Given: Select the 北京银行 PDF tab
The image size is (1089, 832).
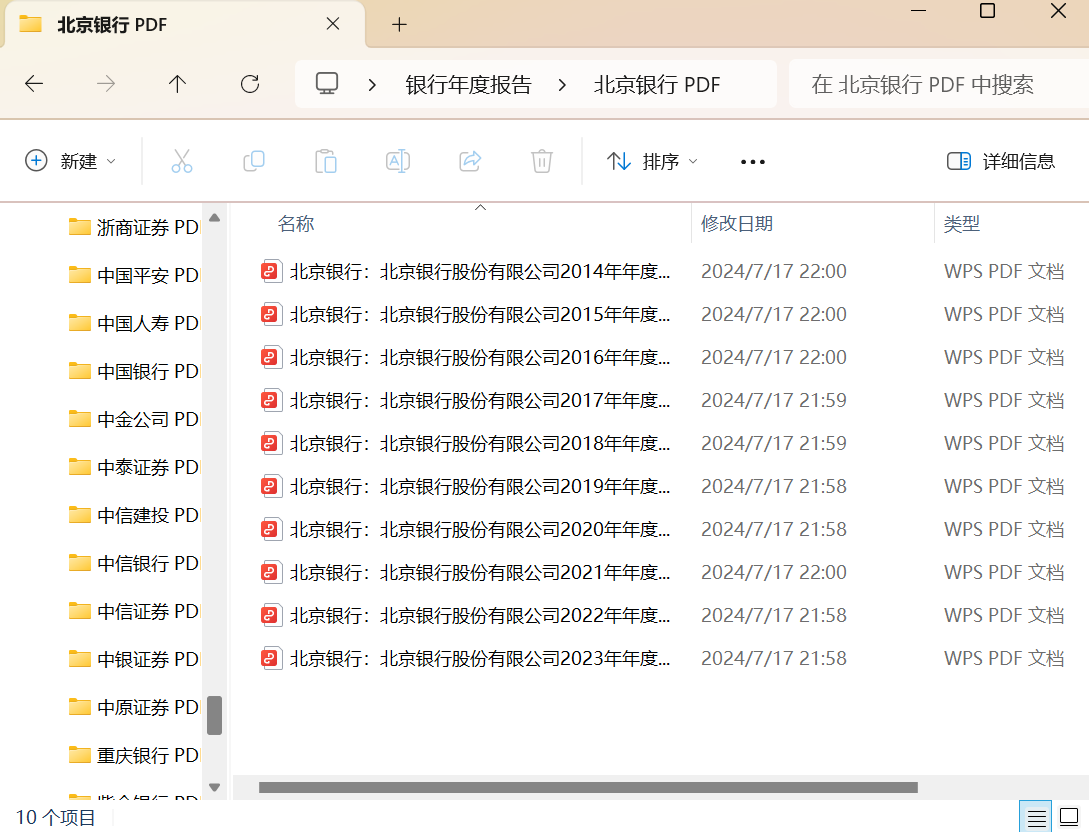Looking at the screenshot, I should click(184, 25).
